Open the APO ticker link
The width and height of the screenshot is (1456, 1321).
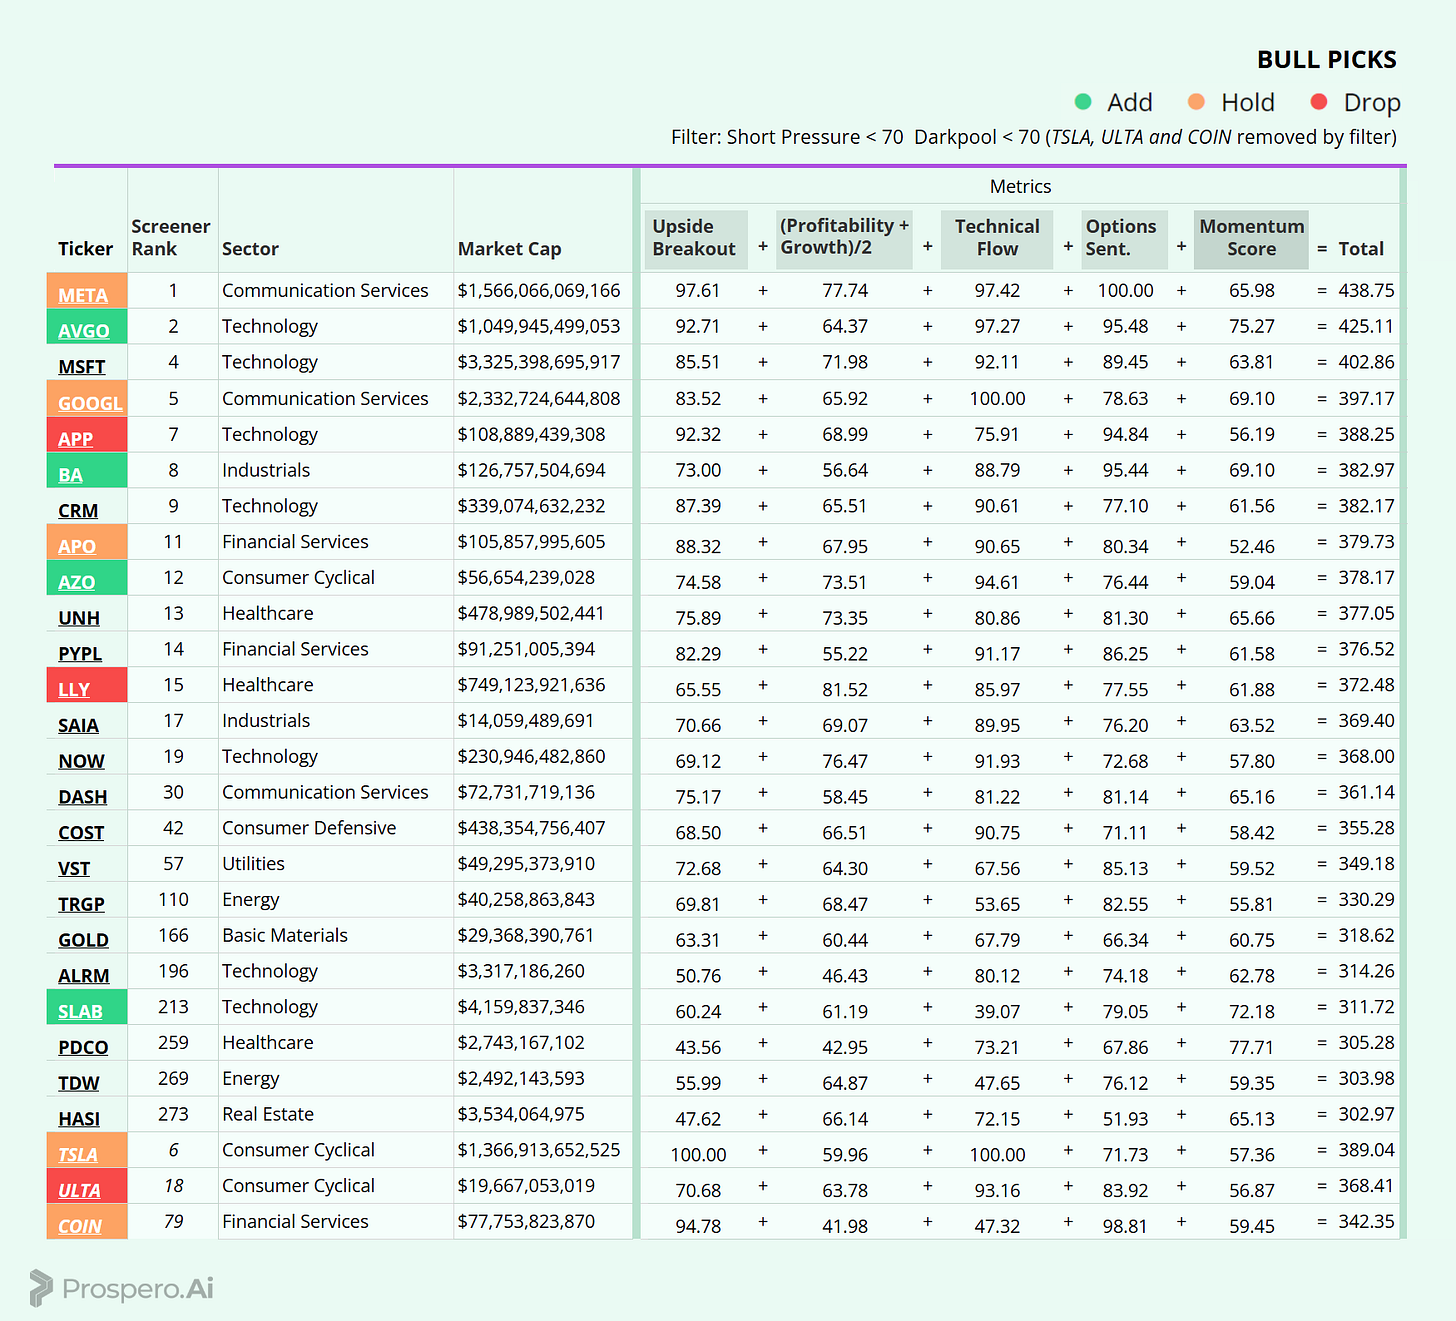click(x=77, y=547)
